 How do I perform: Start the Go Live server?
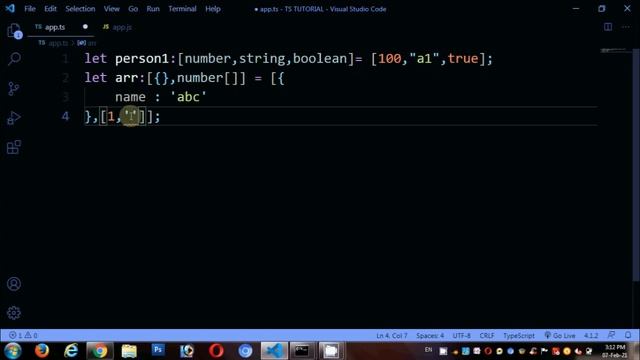coord(560,336)
